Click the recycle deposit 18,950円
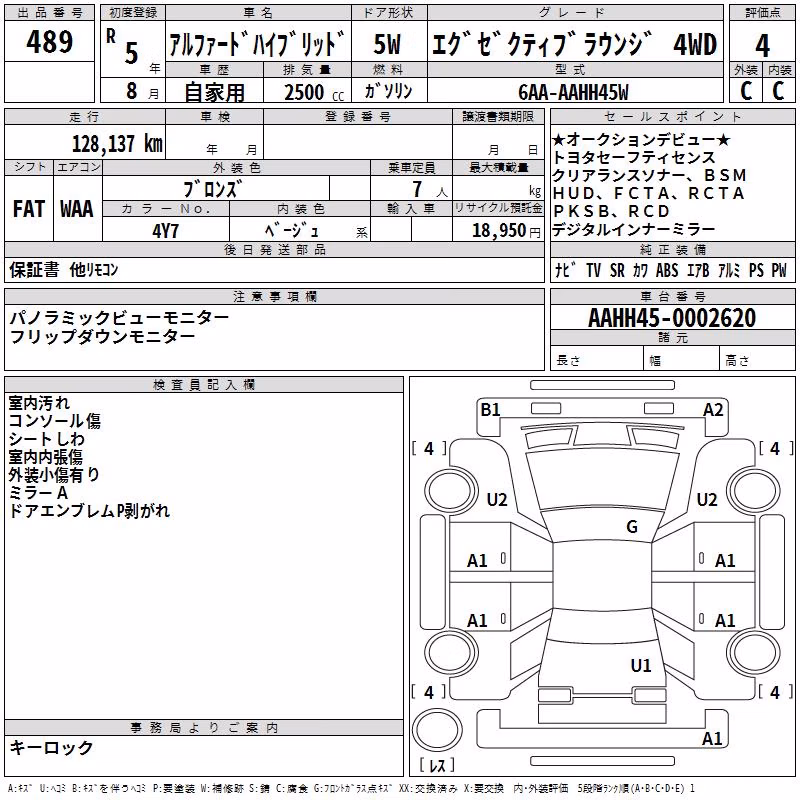The width and height of the screenshot is (800, 800). (506, 231)
